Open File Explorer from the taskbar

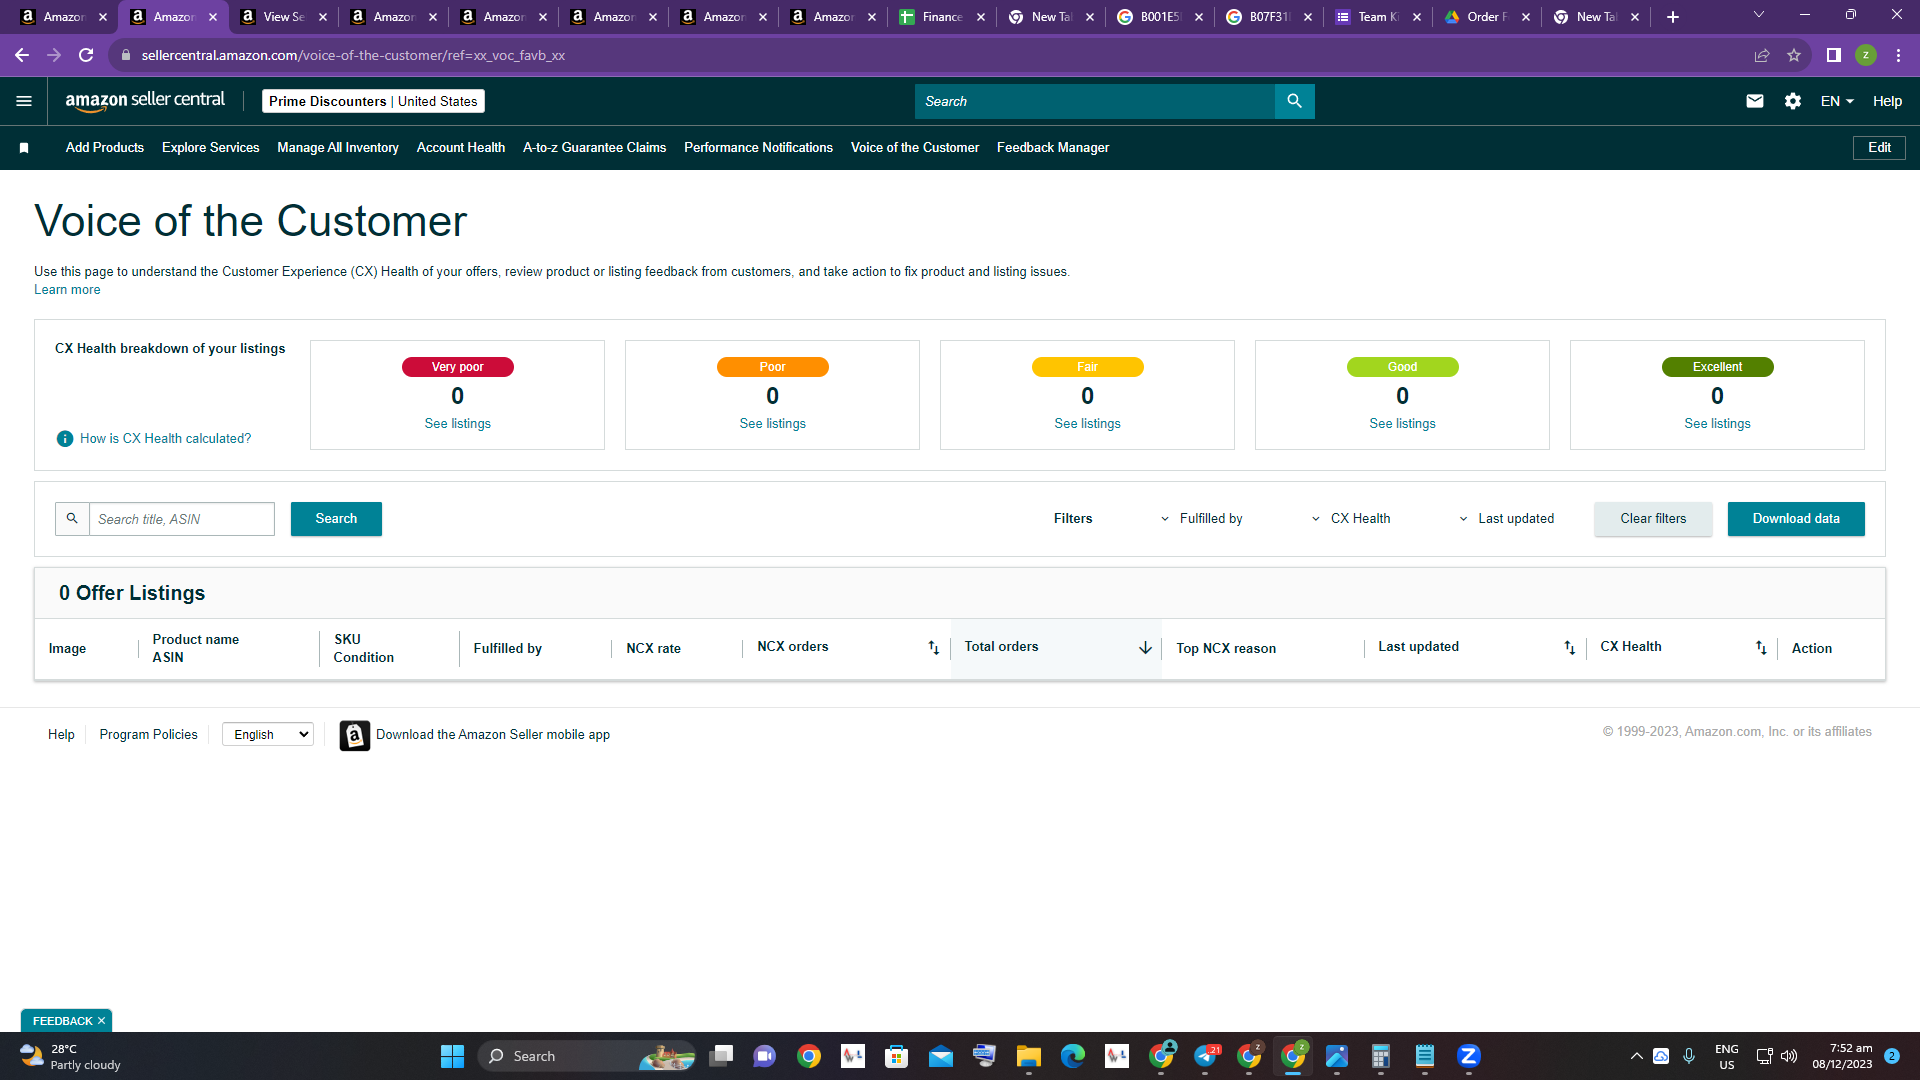[1028, 1056]
